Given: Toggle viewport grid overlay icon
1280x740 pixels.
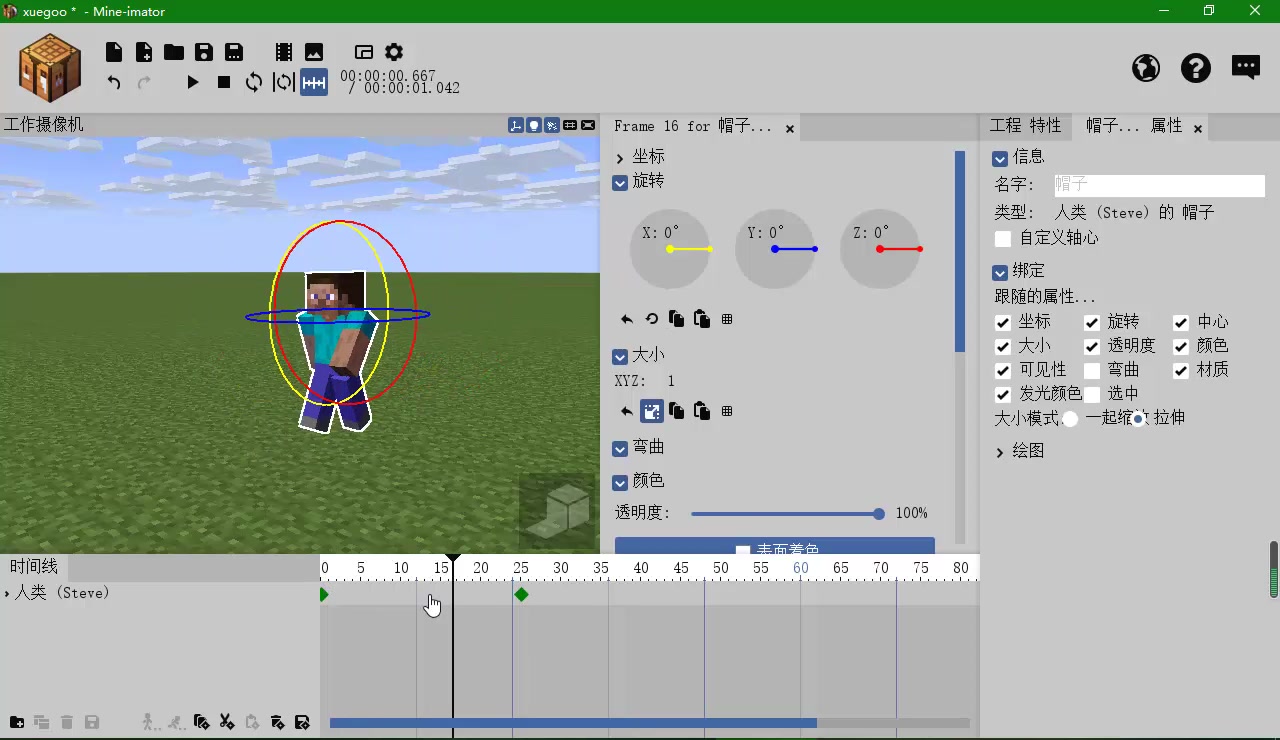Looking at the screenshot, I should [570, 125].
